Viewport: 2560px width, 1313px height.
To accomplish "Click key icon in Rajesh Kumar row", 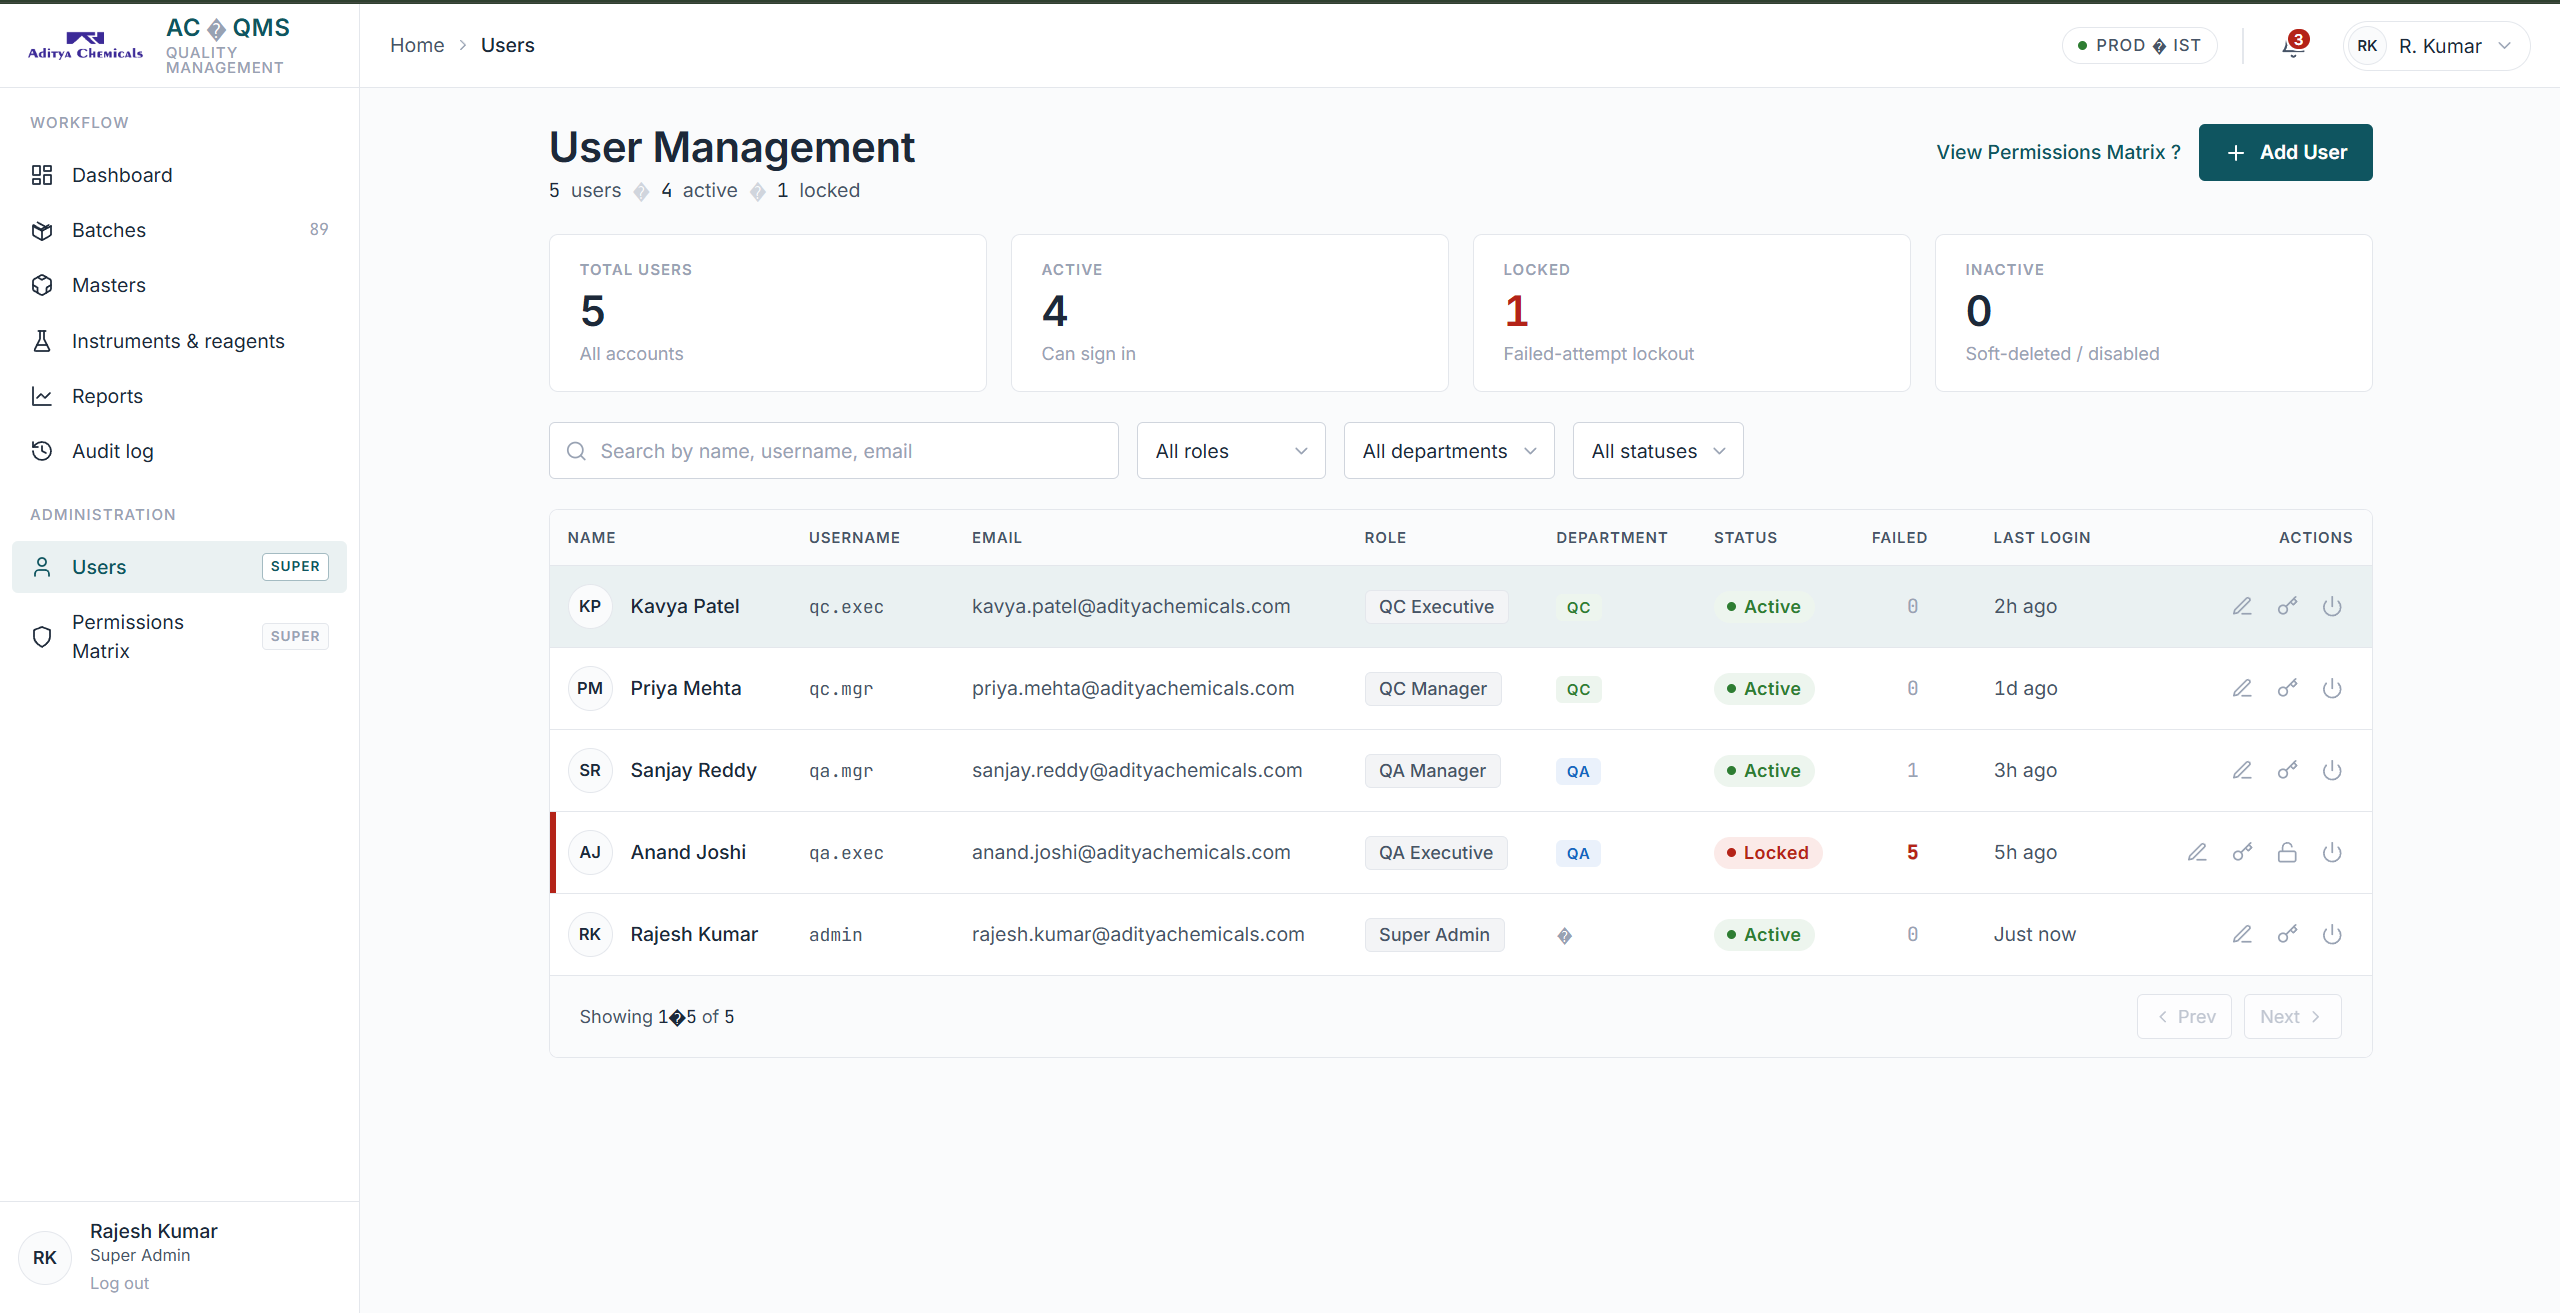I will [x=2287, y=934].
